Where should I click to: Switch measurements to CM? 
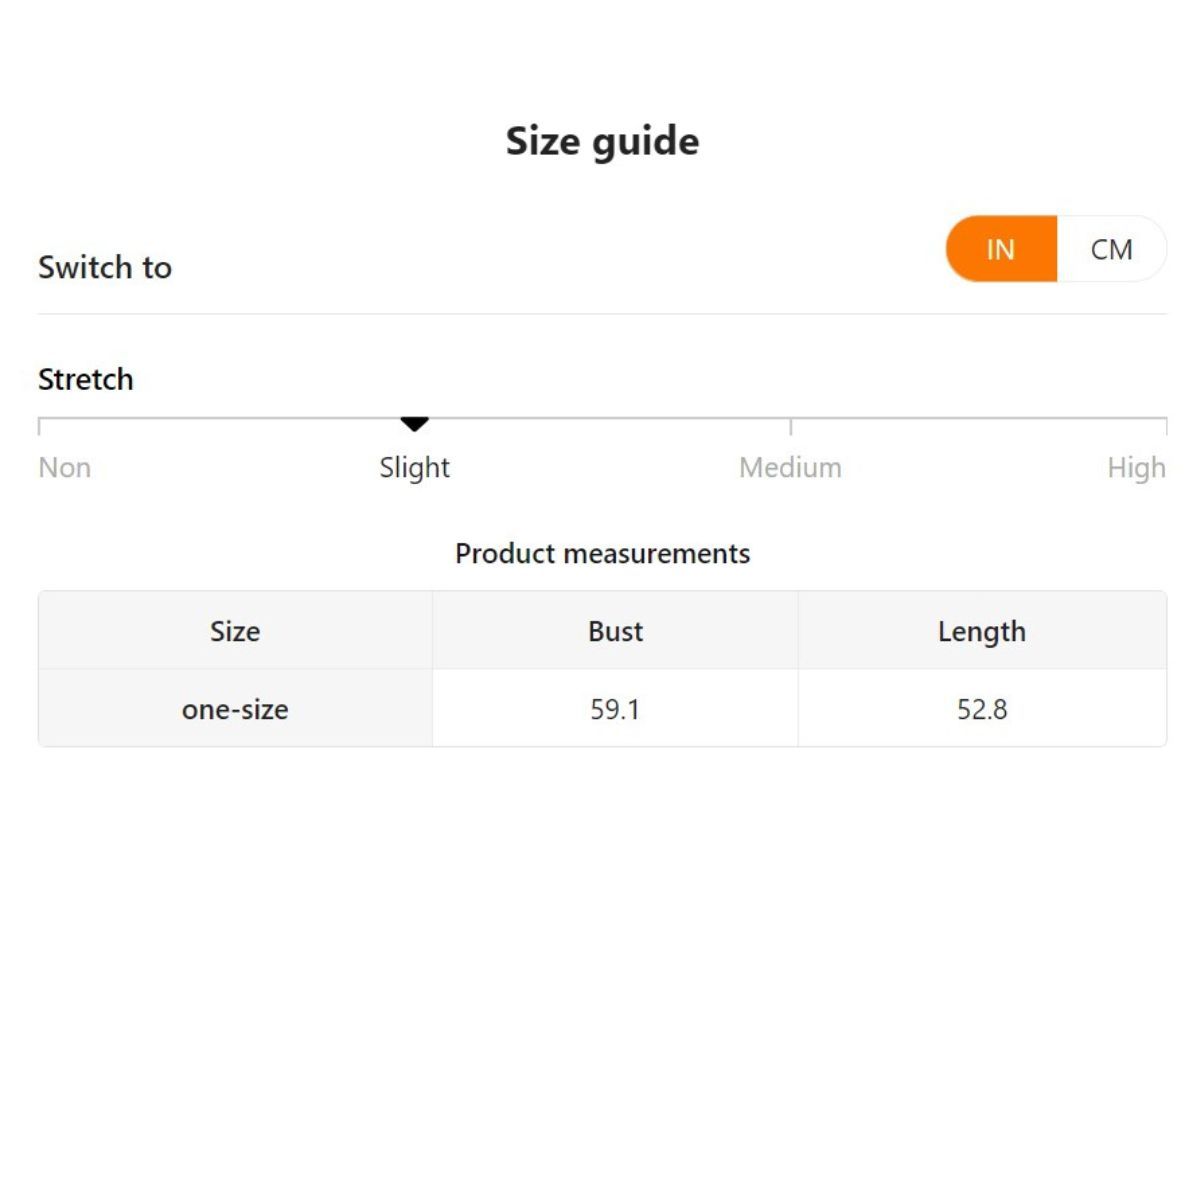point(1111,249)
